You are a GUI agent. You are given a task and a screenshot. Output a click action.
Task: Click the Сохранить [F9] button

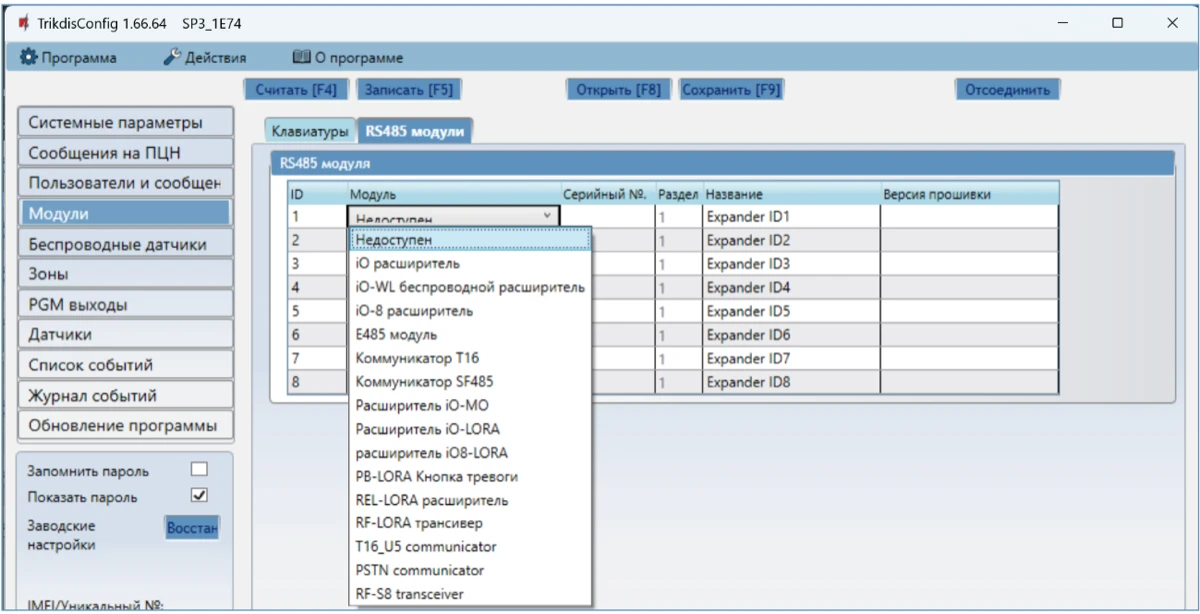point(730,89)
